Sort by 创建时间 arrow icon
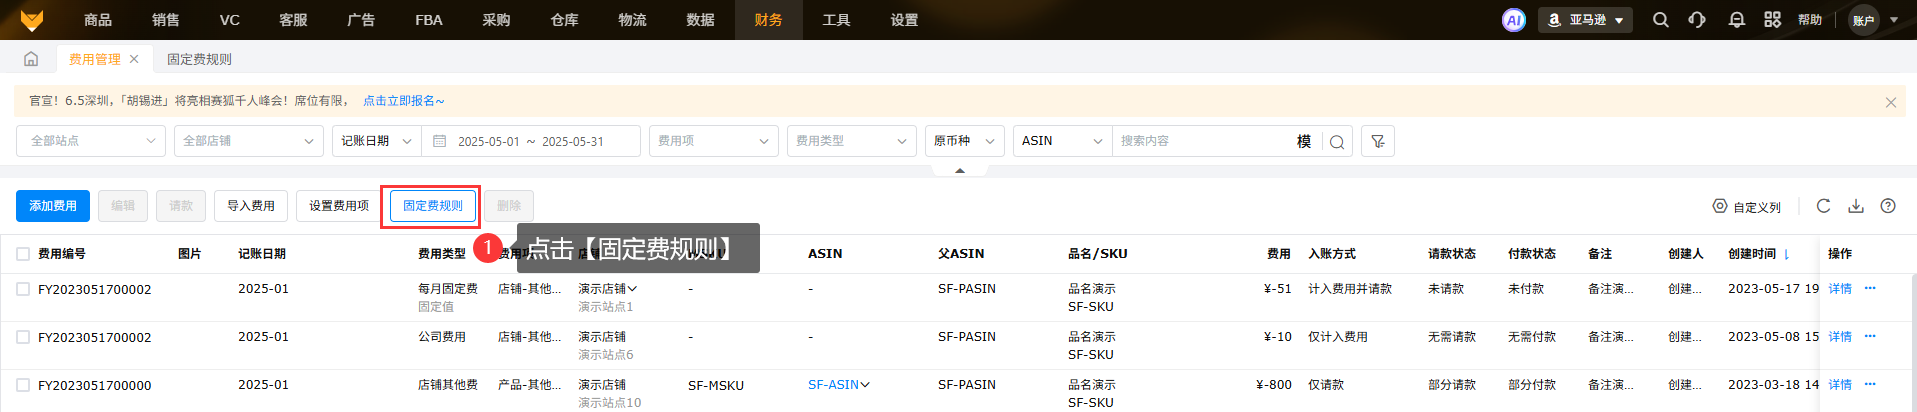Image resolution: width=1917 pixels, height=412 pixels. point(1787,254)
